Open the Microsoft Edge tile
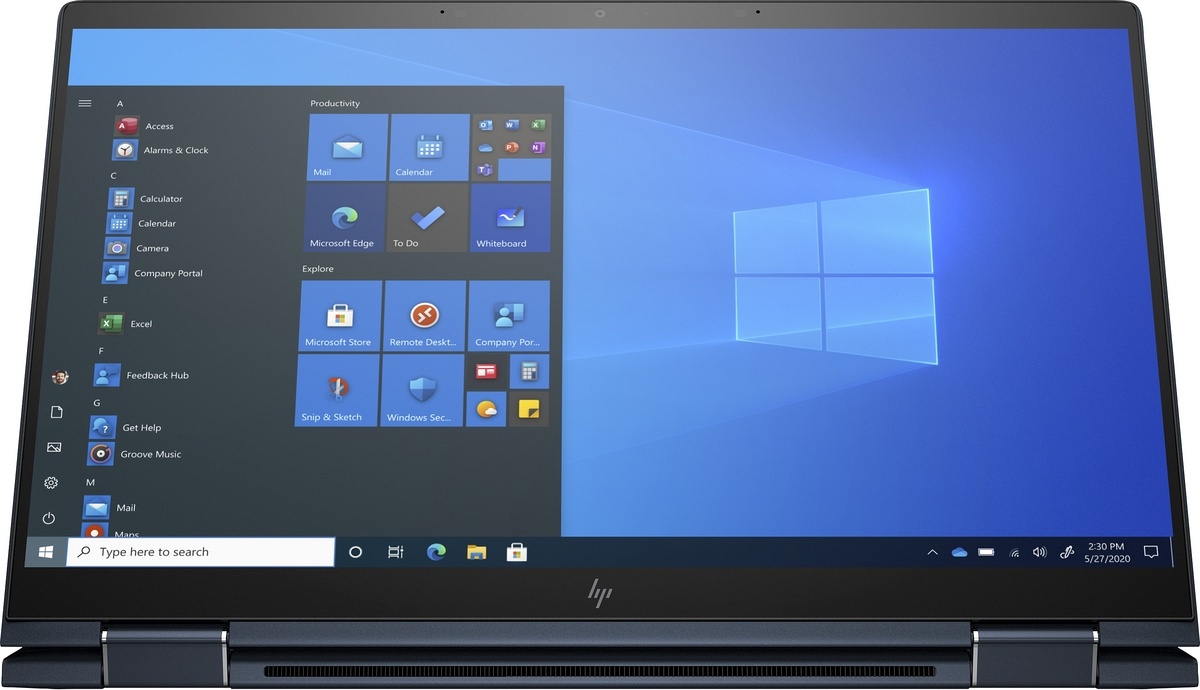Viewport: 1200px width, 690px height. click(x=345, y=218)
